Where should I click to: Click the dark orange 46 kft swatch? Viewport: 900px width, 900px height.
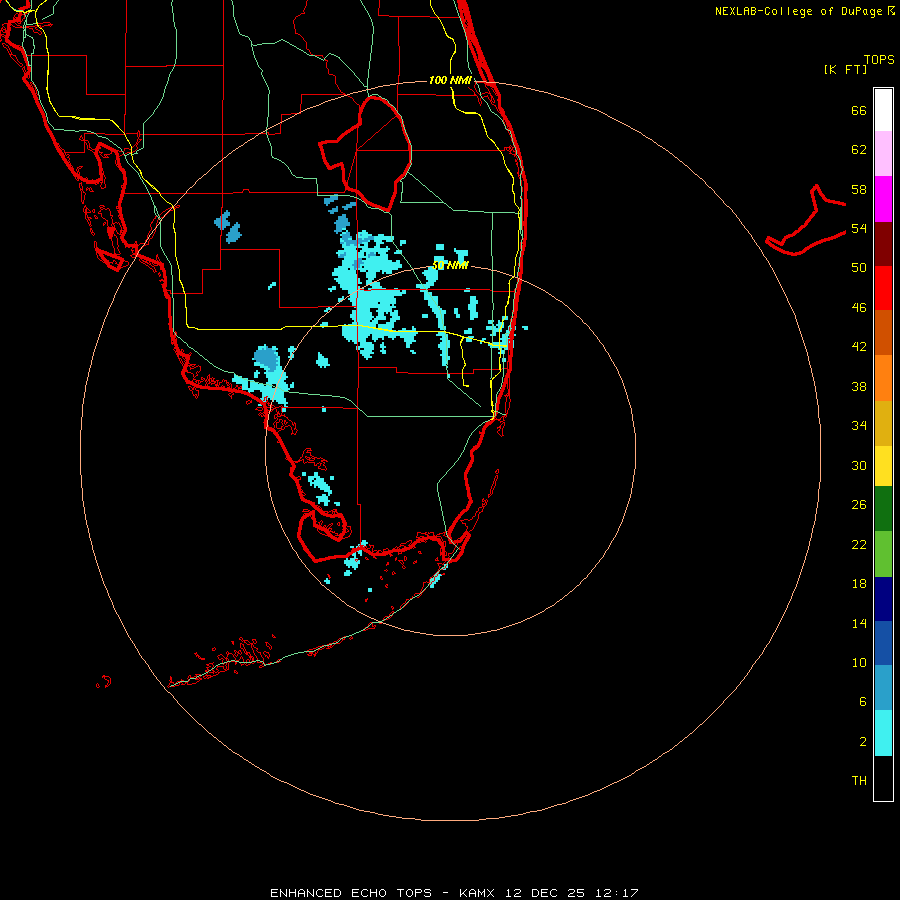883,332
